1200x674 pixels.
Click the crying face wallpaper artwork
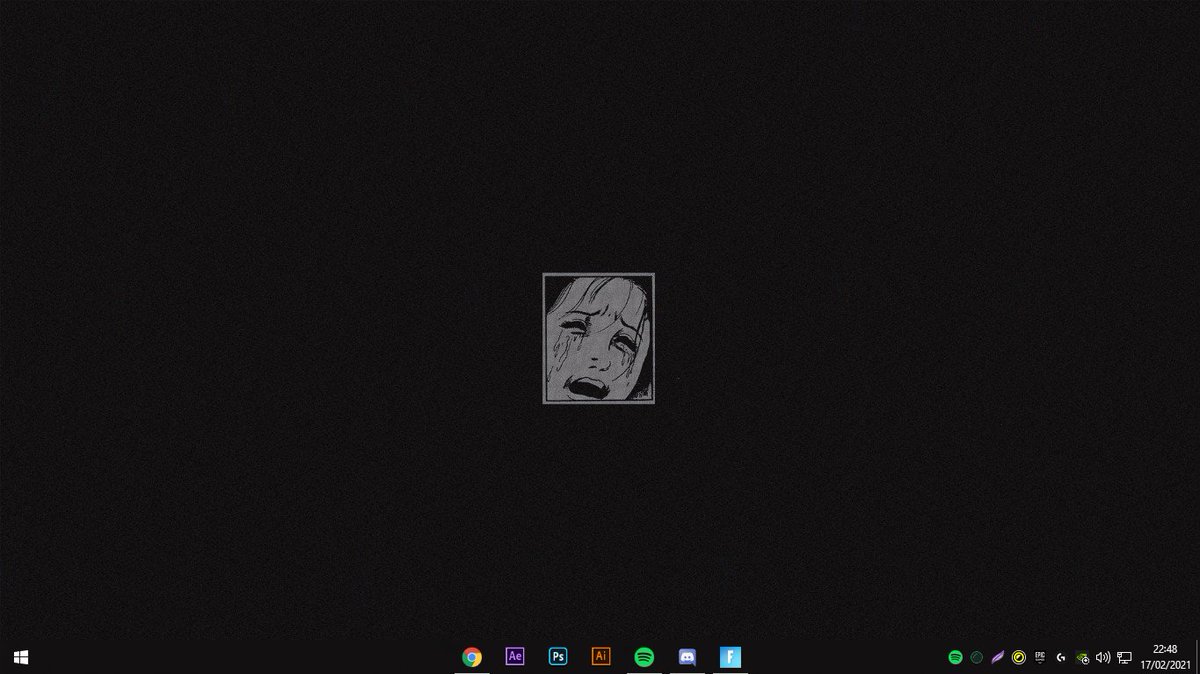[x=598, y=338]
